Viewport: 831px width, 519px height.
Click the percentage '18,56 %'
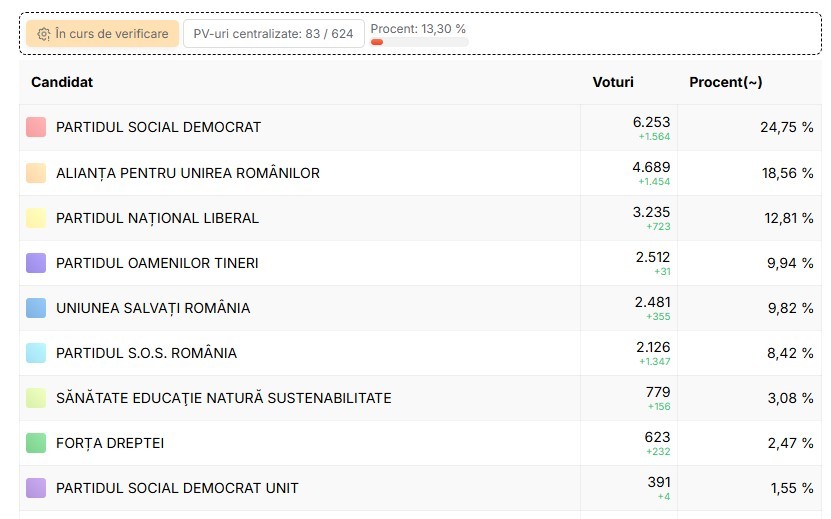tap(788, 173)
